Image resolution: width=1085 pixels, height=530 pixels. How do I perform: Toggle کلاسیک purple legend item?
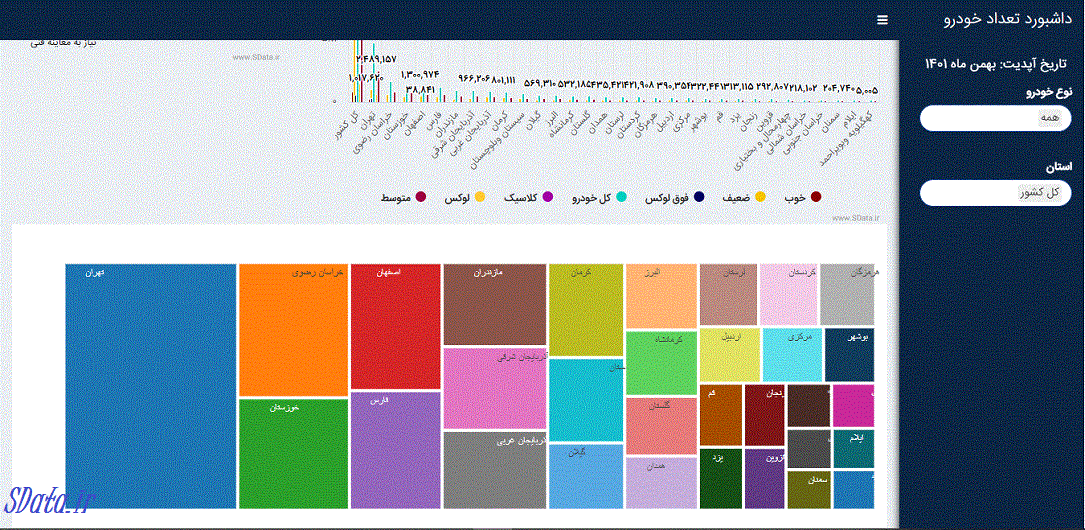coord(547,197)
